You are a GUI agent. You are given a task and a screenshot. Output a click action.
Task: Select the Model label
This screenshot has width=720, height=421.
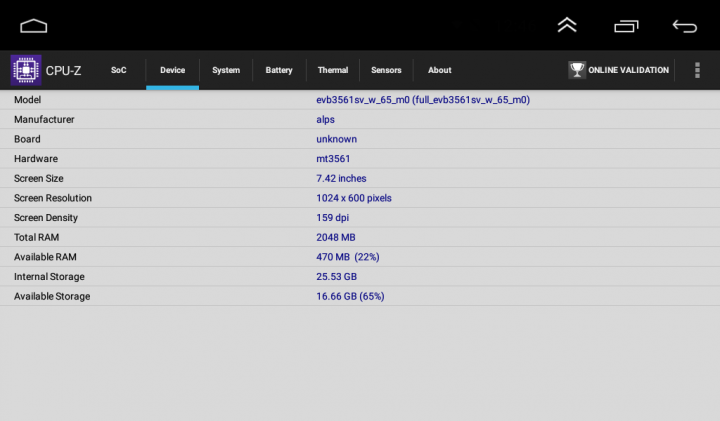coord(28,100)
